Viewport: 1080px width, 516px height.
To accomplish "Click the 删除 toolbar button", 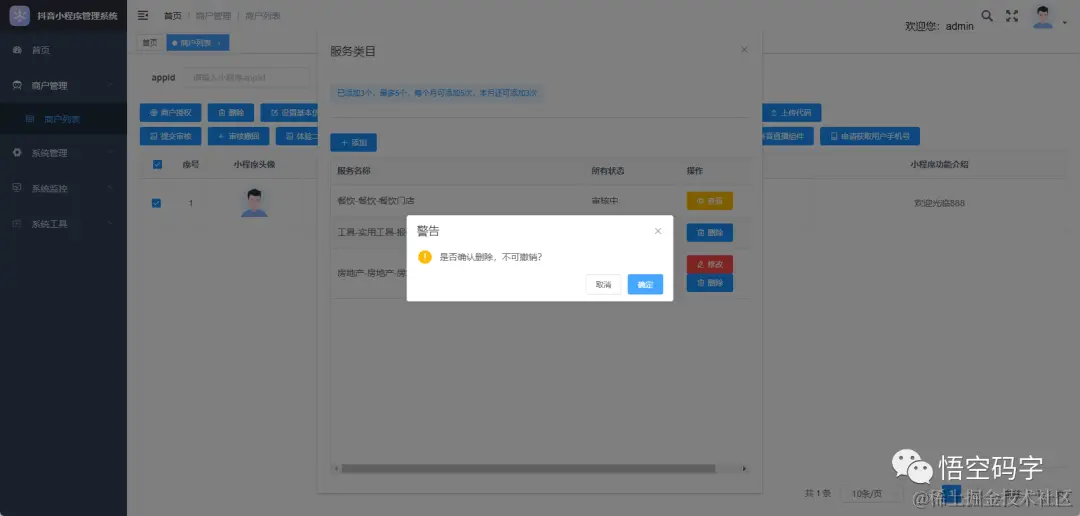I will 231,113.
